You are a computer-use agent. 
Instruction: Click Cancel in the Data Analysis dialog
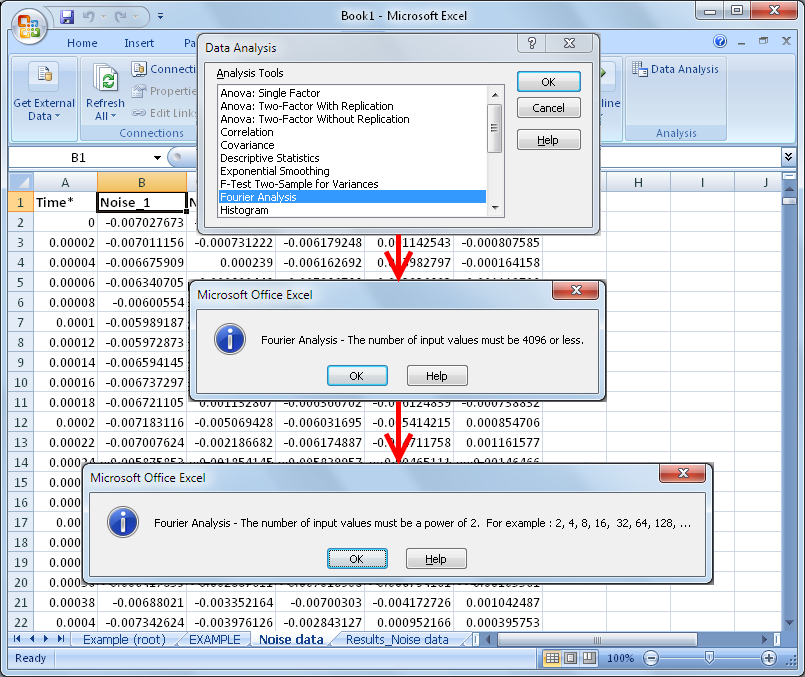point(548,108)
